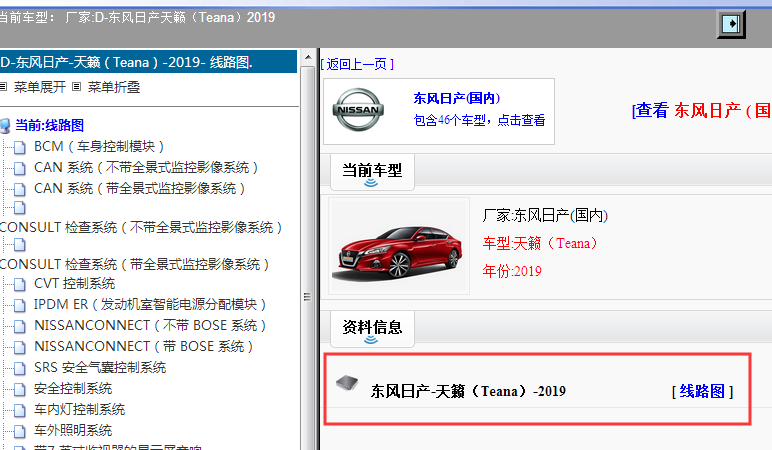This screenshot has height=450, width=772.
Task: Click the red Teana car thumbnail
Action: pyautogui.click(x=399, y=246)
